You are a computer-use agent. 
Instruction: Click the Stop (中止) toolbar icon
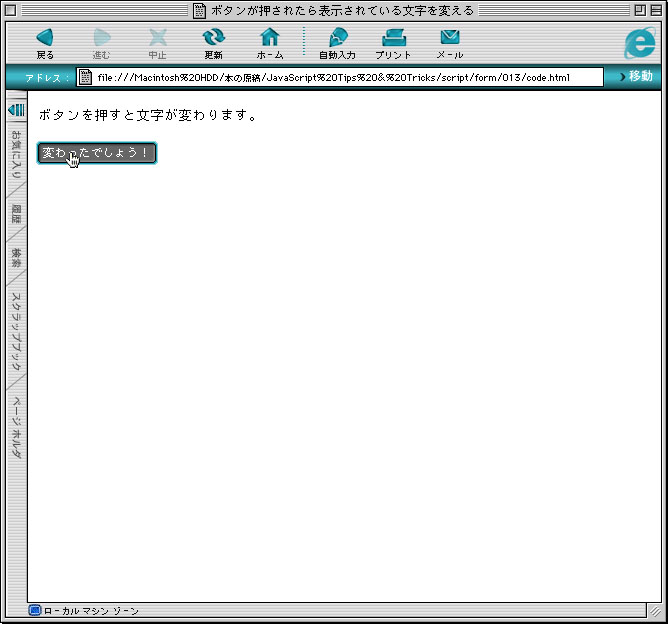pos(158,37)
